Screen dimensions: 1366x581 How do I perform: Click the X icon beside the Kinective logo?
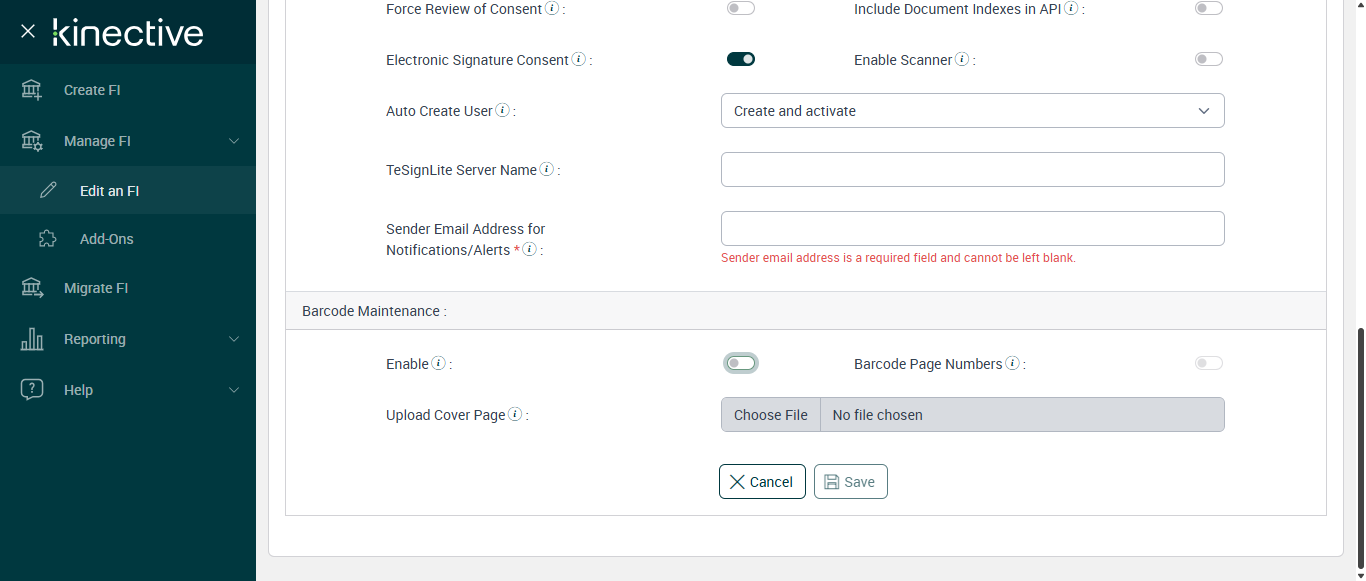28,31
